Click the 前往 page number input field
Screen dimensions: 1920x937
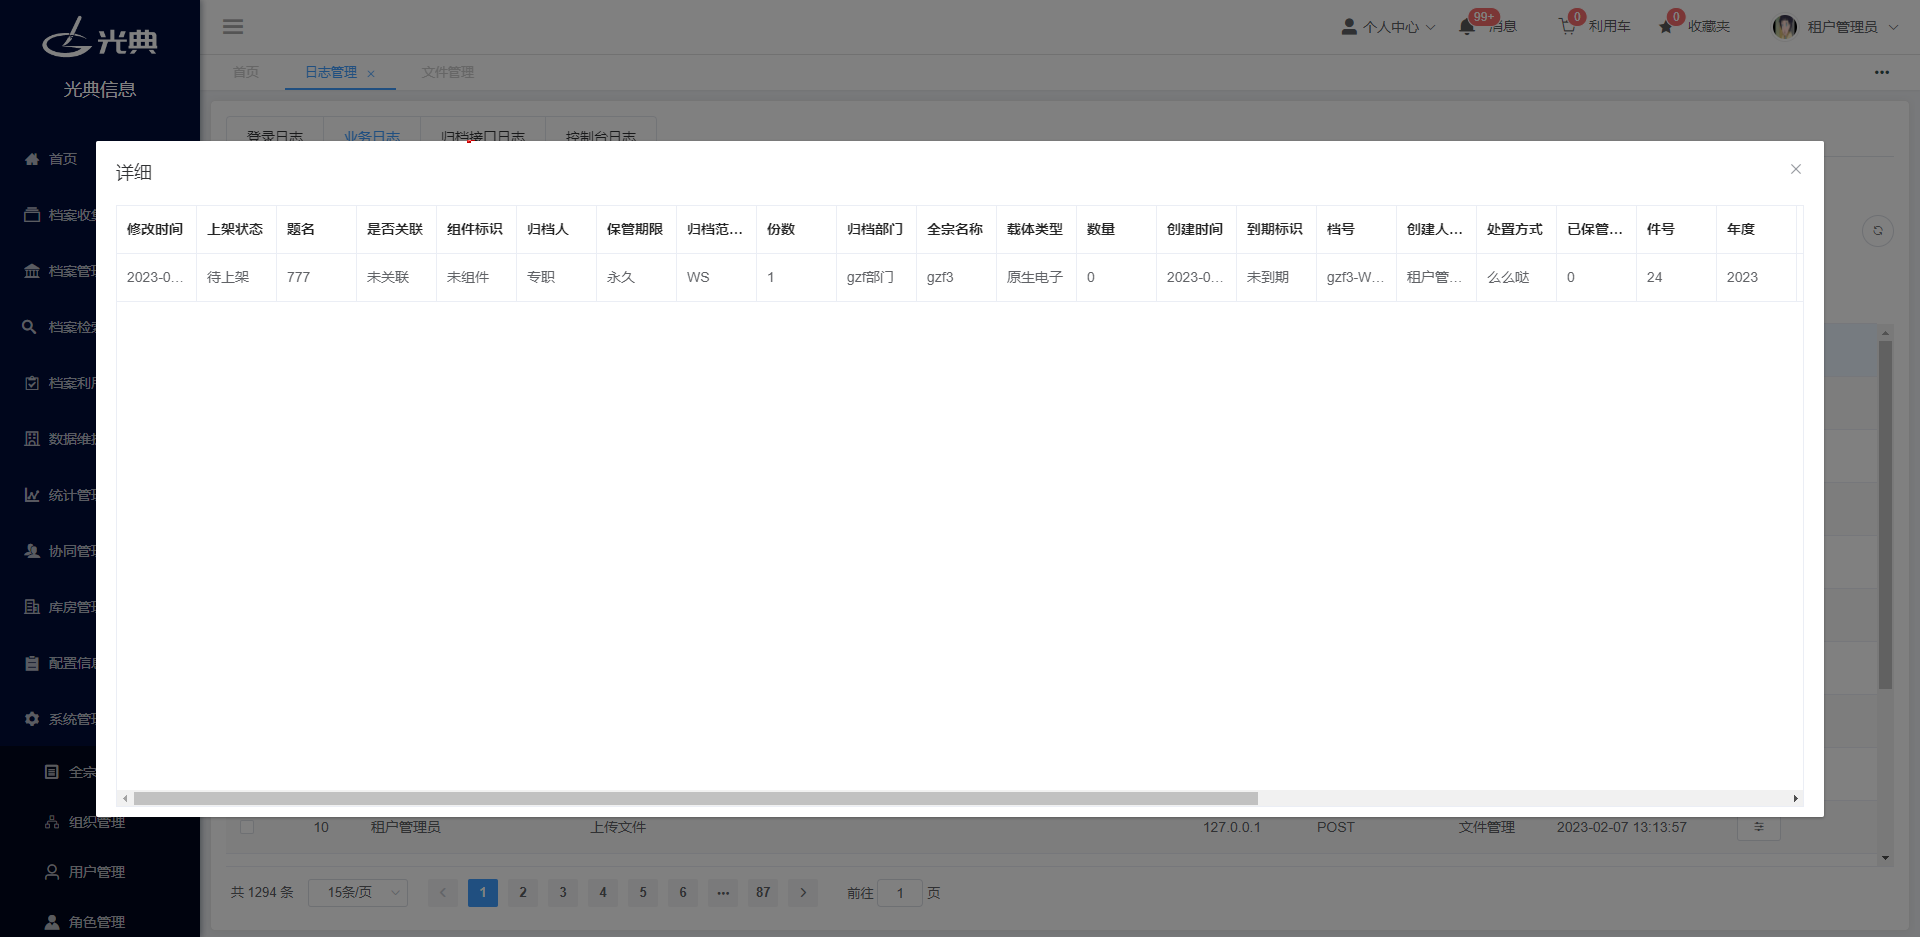pyautogui.click(x=900, y=893)
